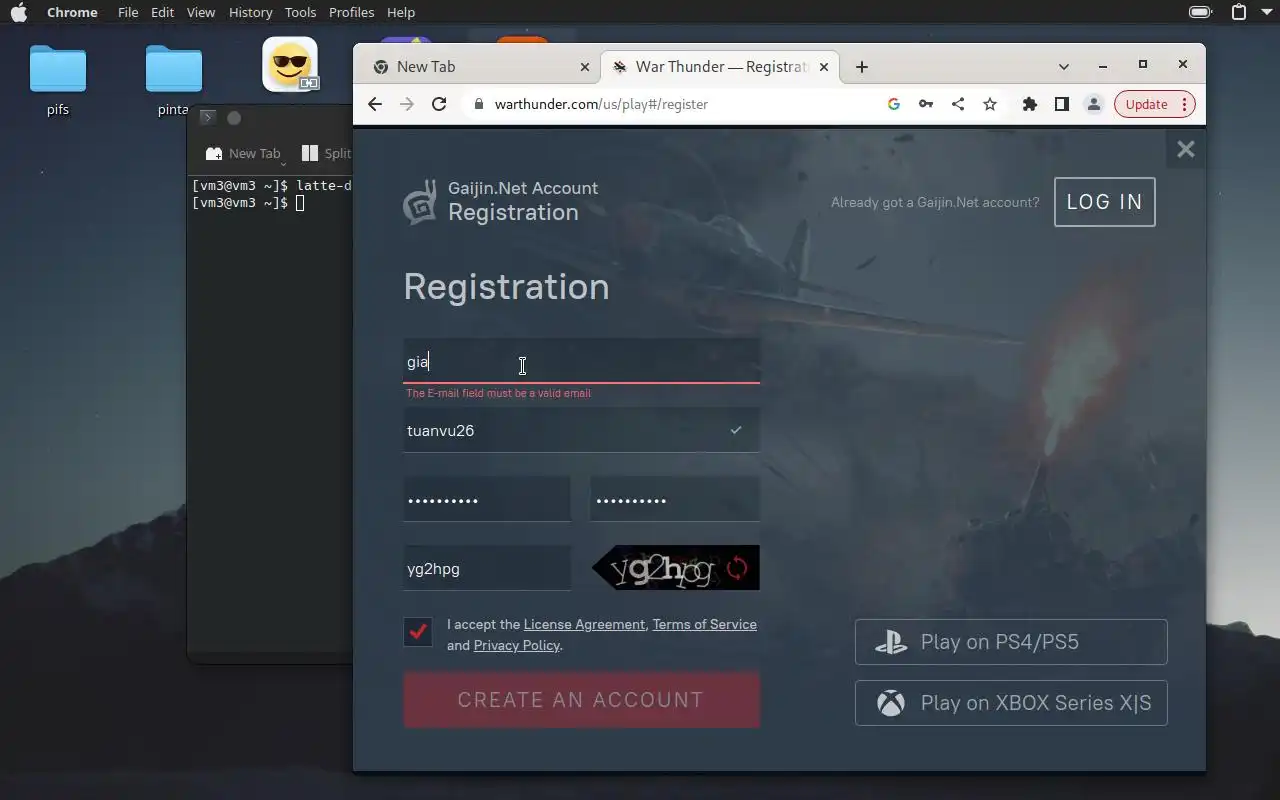Viewport: 1280px width, 800px height.
Task: Click terminal New Tab icon
Action: (214, 153)
